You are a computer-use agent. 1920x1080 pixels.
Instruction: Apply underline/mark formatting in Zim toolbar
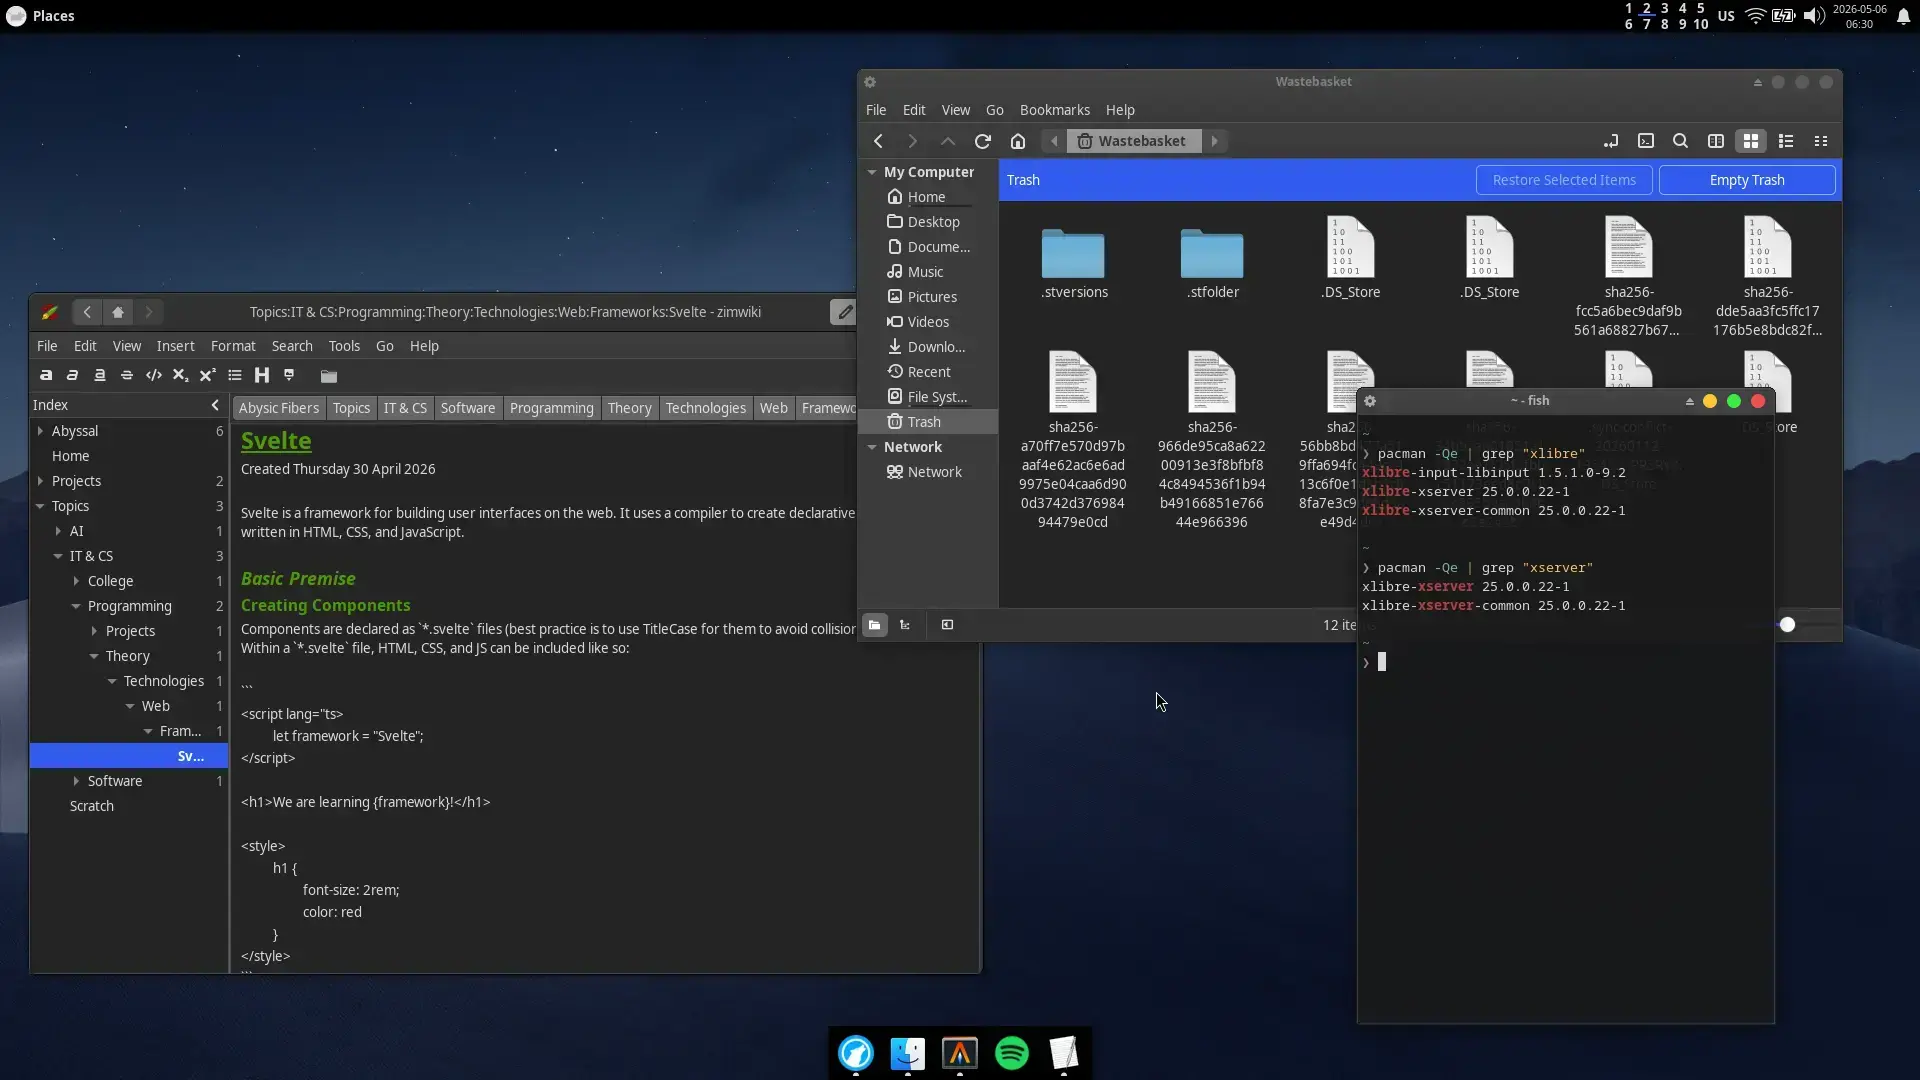[x=99, y=375]
